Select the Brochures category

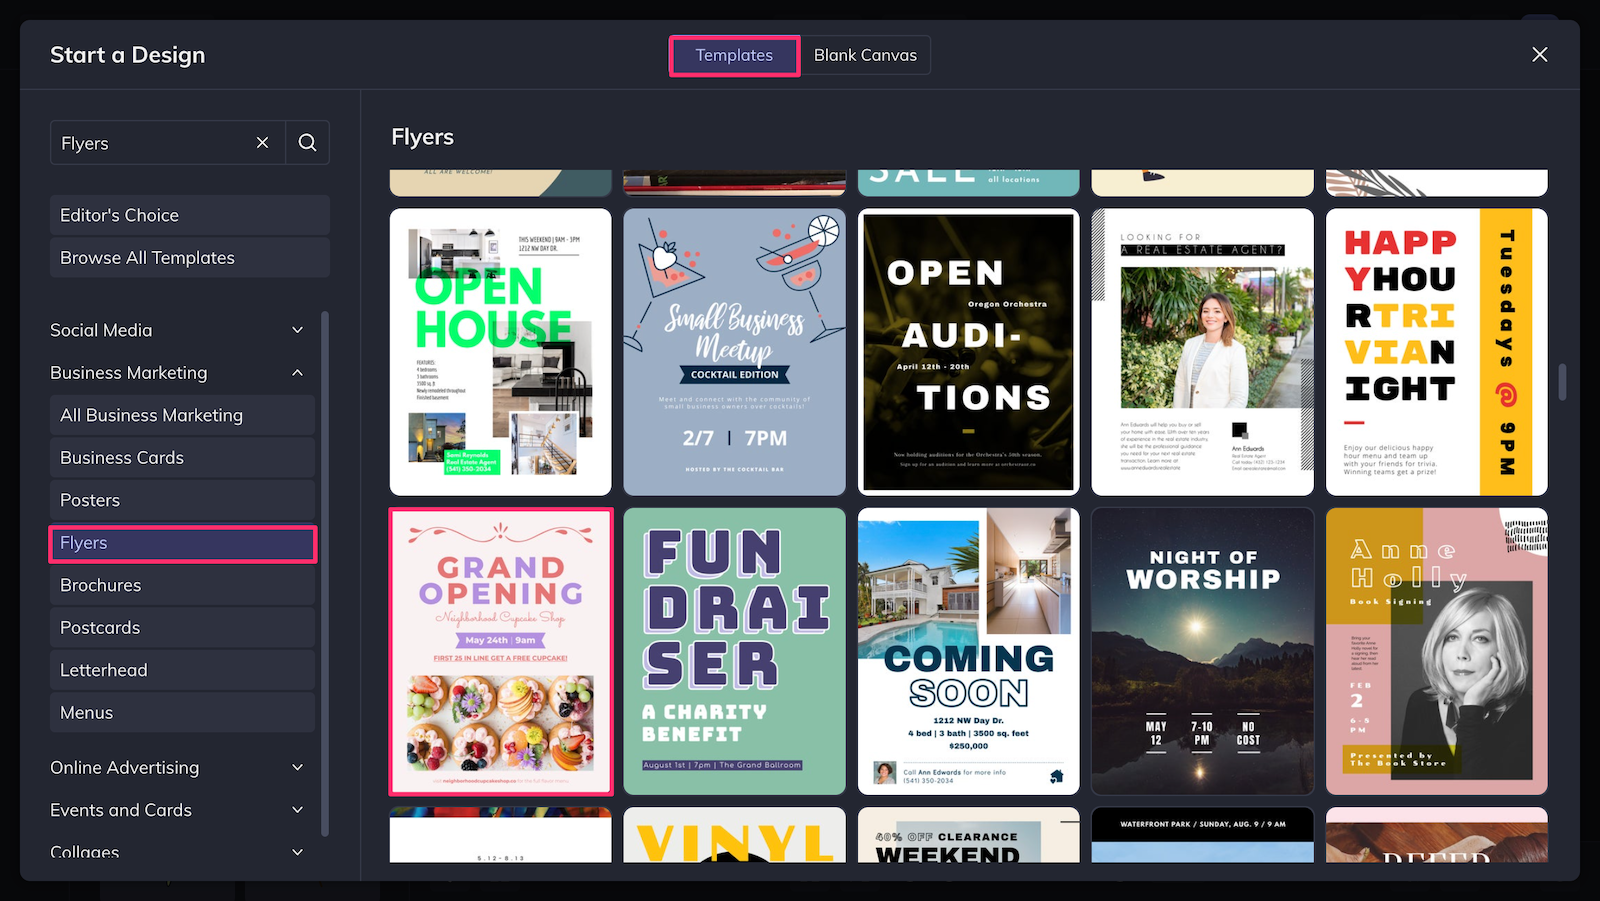(x=182, y=585)
